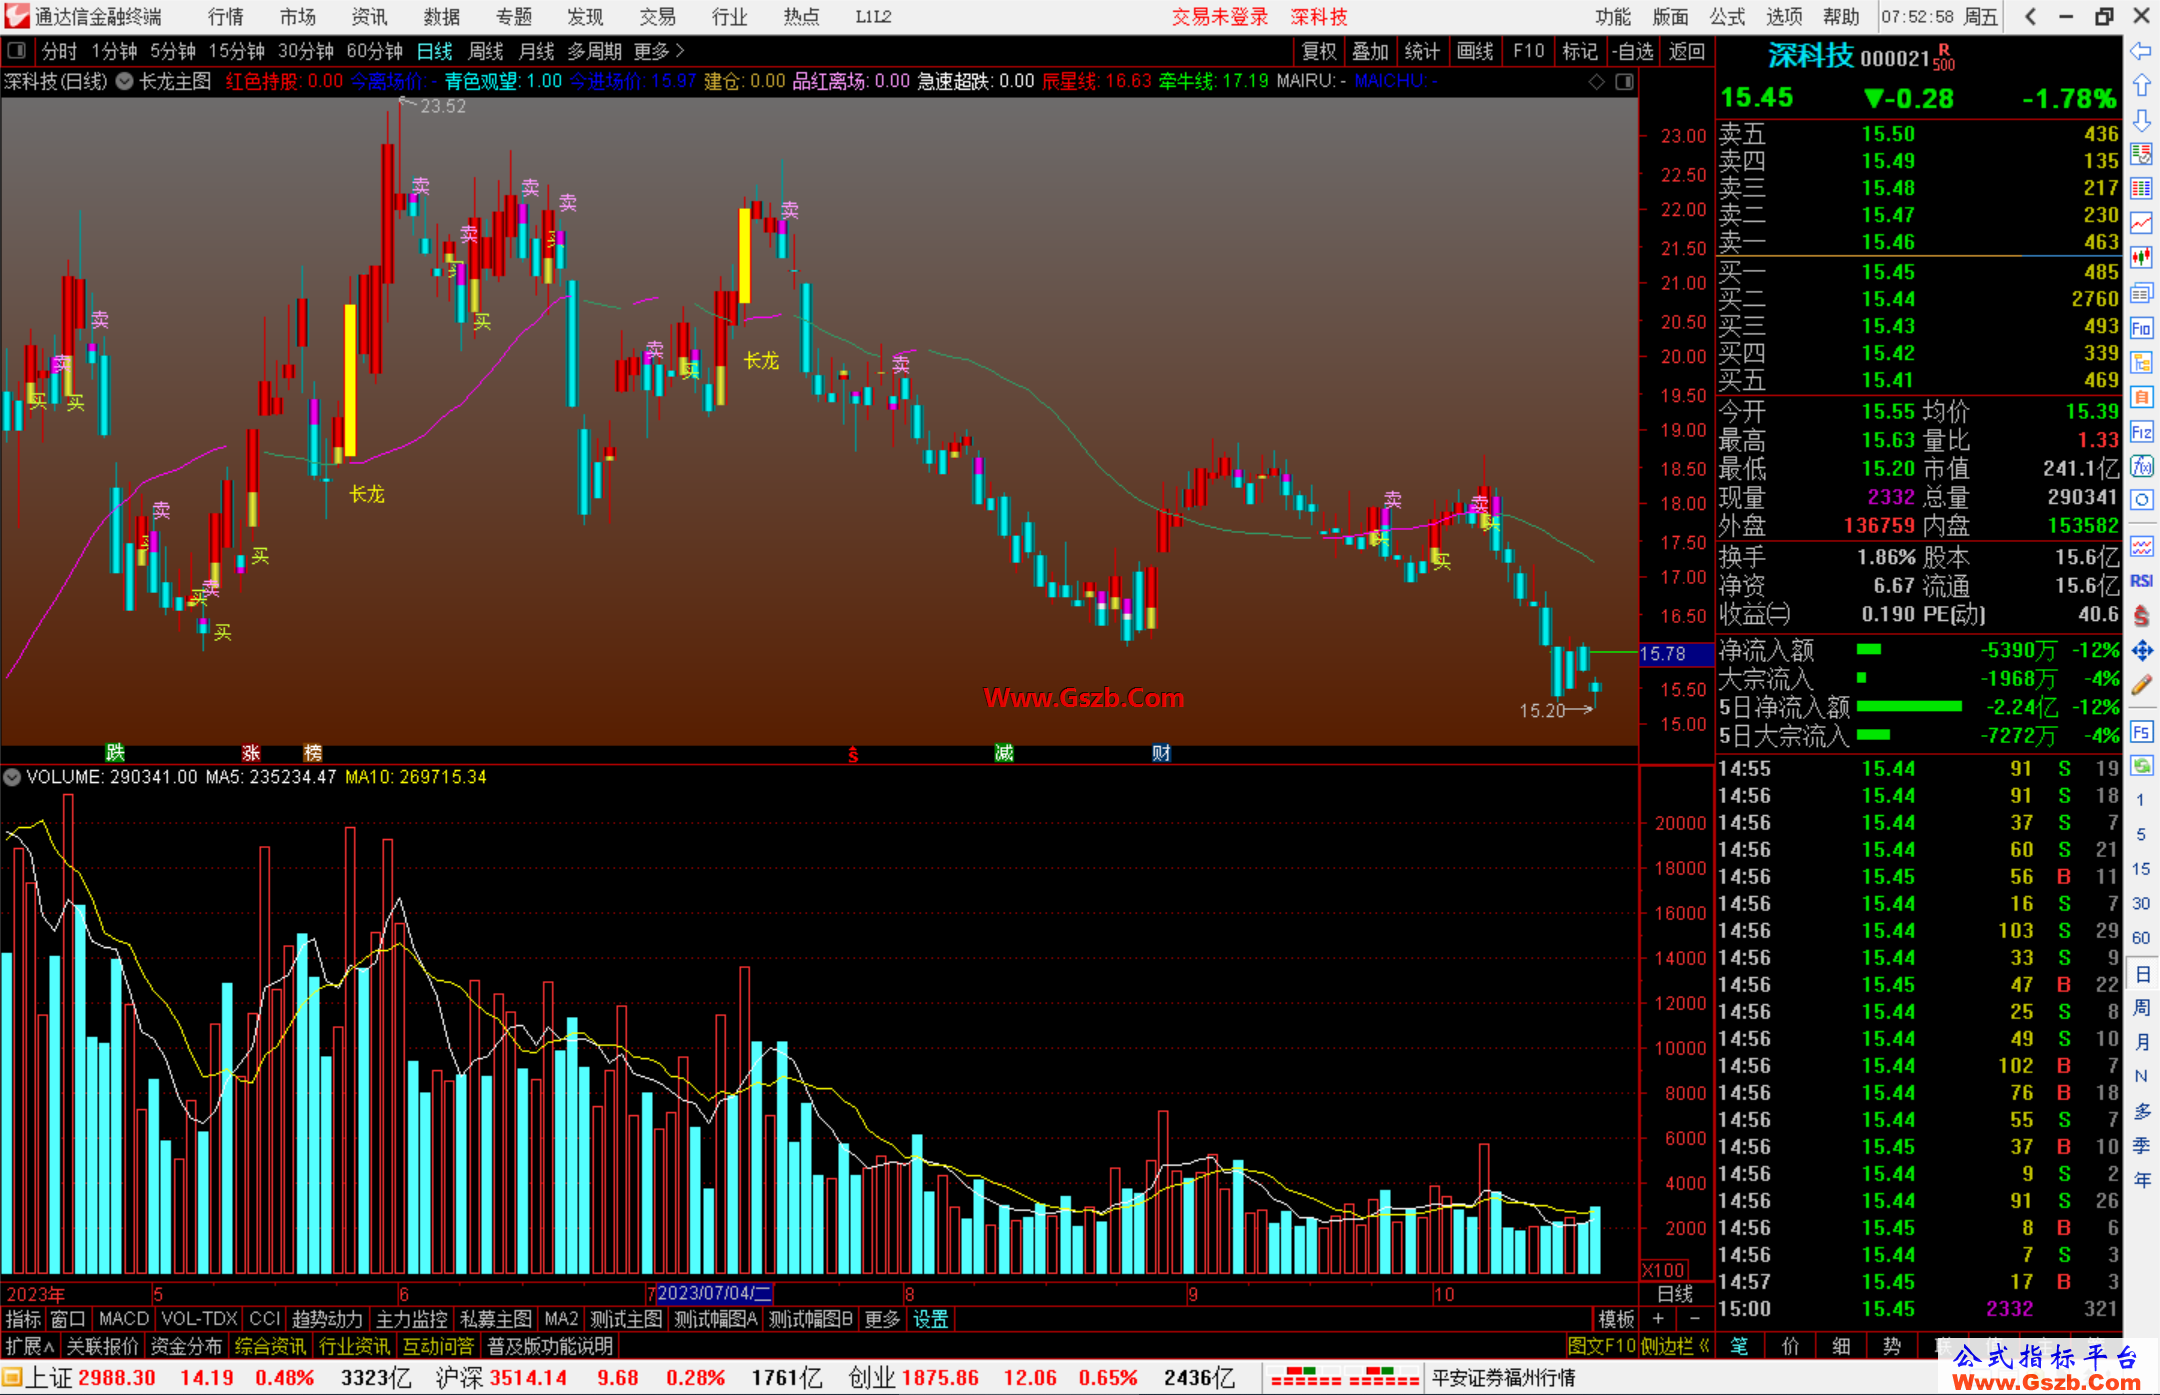Open the VOLUME indicator dropdown circle
The width and height of the screenshot is (2160, 1395).
click(12, 777)
